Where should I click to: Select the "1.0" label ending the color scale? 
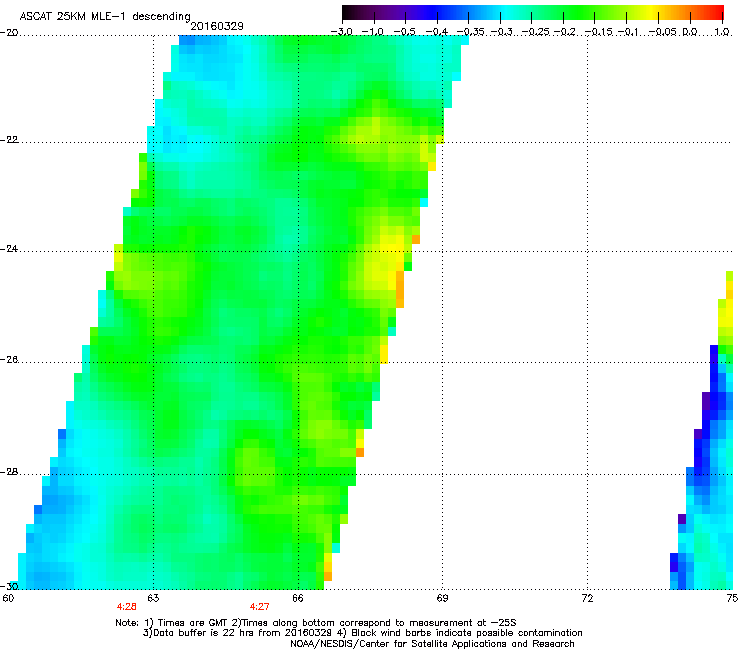point(722,32)
